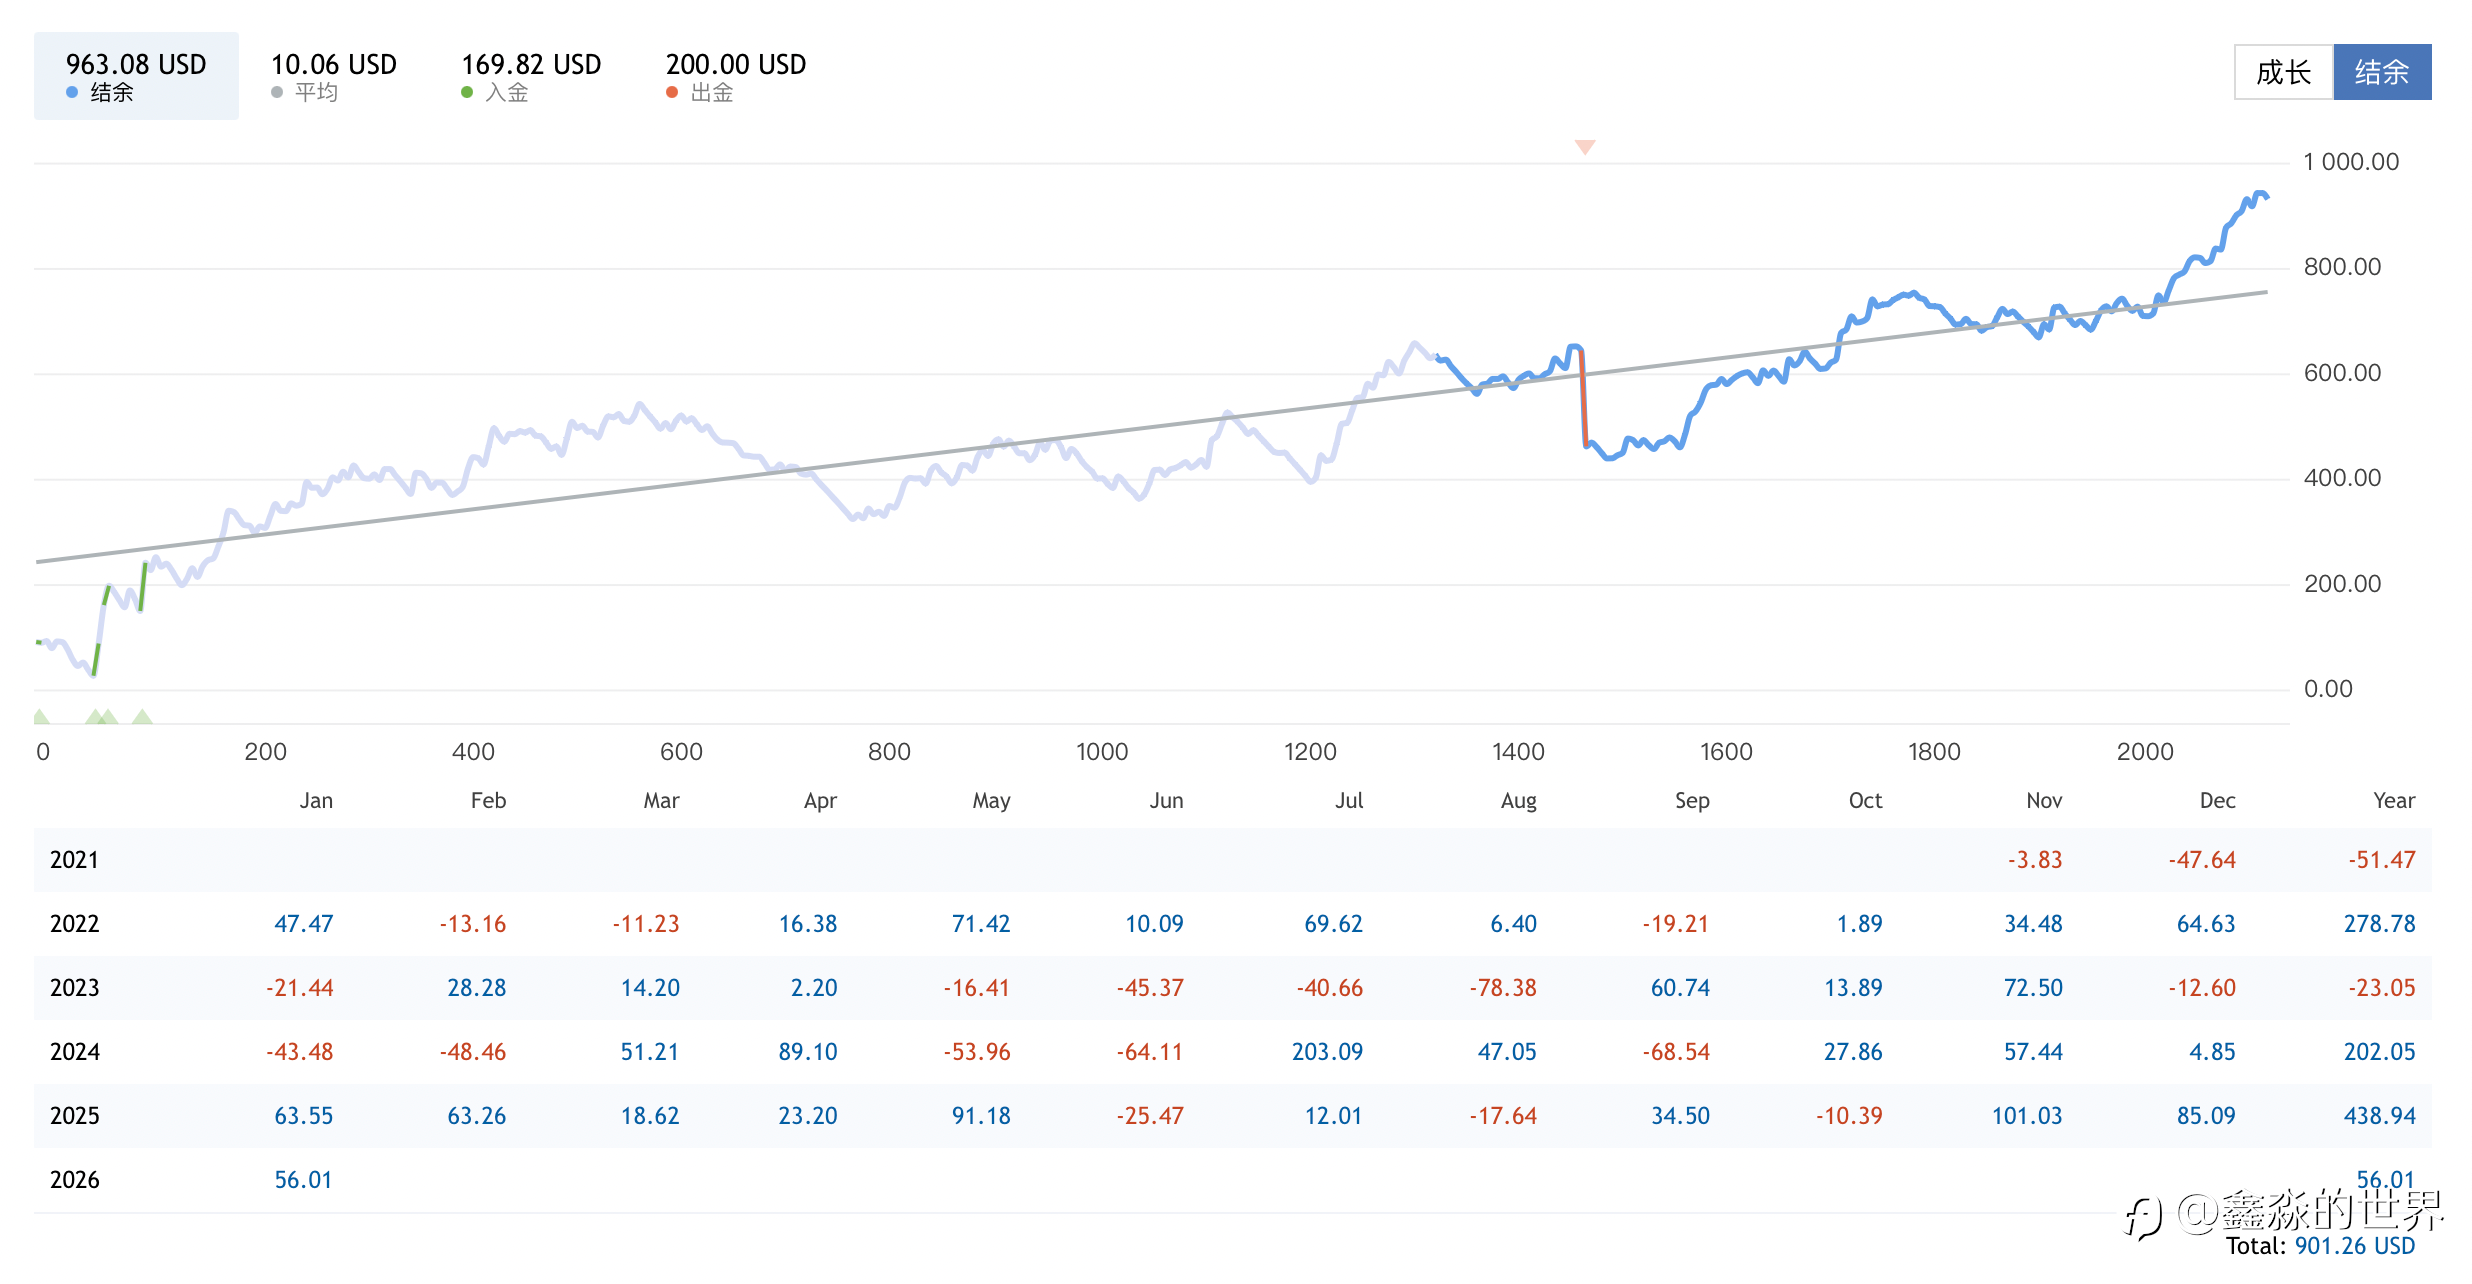Toggle the 平均 10.06 USD series
Screen dimensions: 2472x1284
(x=333, y=76)
